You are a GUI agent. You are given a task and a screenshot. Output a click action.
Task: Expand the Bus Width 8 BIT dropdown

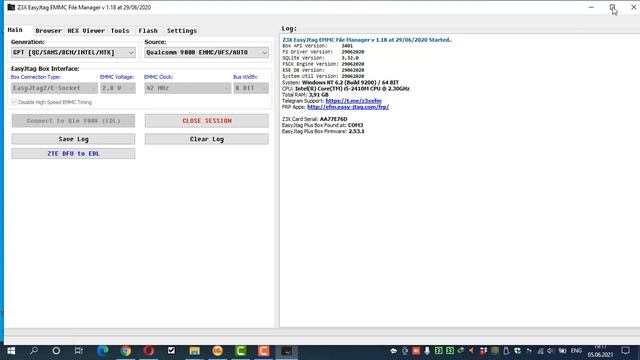click(x=251, y=88)
